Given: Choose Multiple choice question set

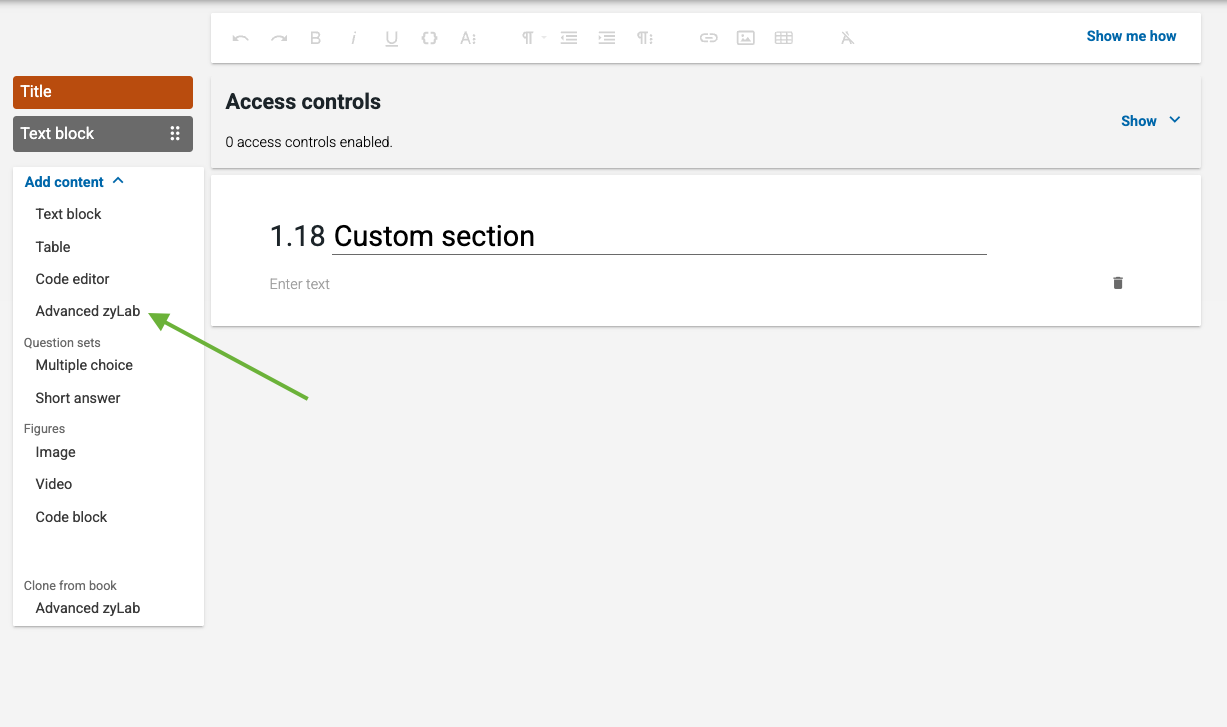Looking at the screenshot, I should 84,365.
